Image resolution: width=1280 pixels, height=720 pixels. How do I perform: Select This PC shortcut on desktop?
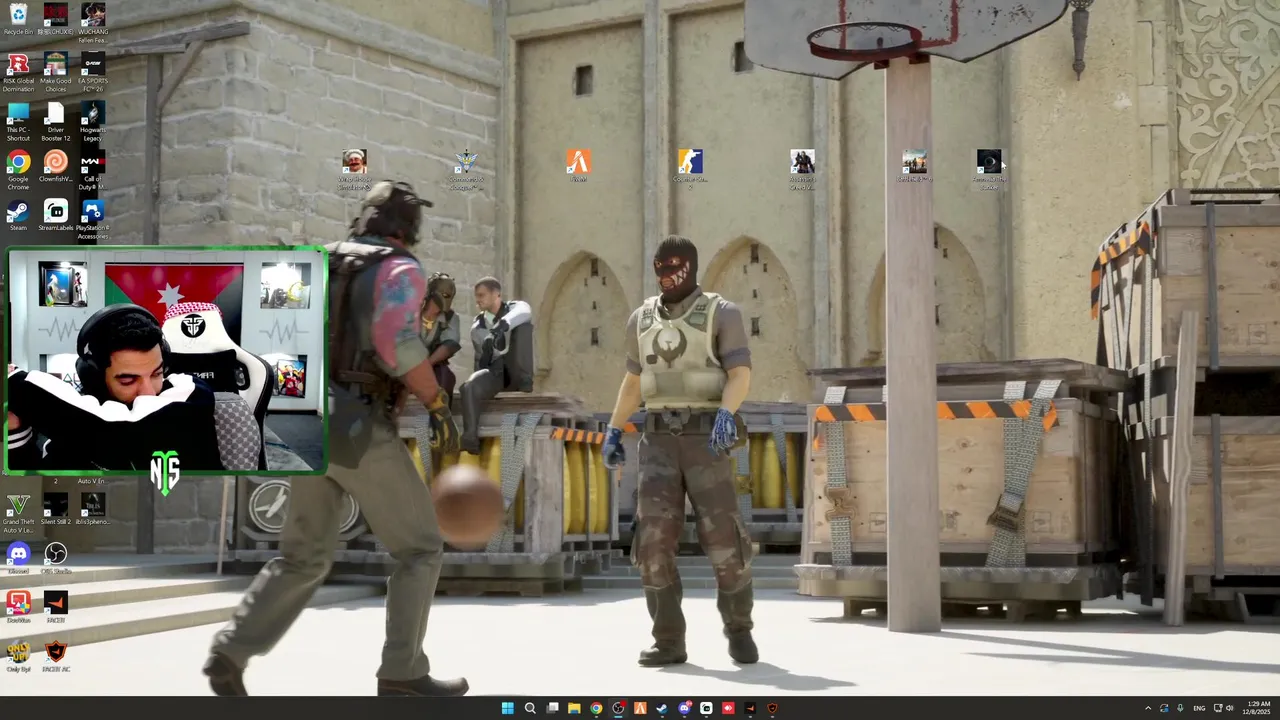(x=18, y=121)
